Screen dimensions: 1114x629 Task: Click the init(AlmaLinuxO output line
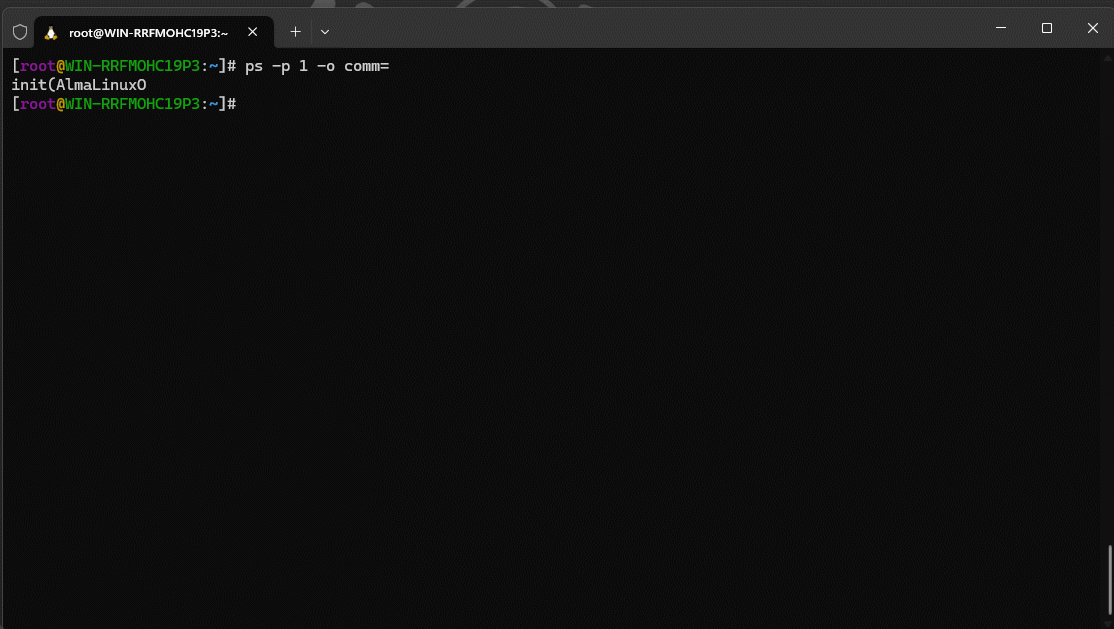78,85
